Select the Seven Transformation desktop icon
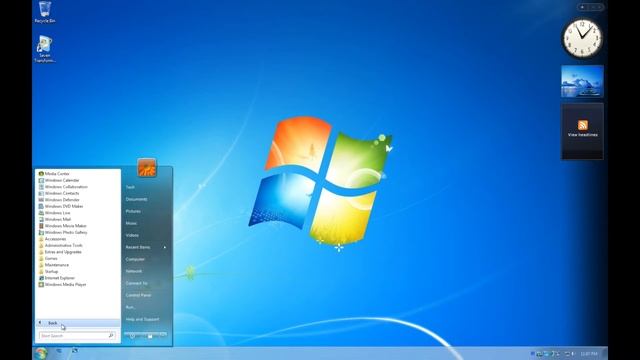Viewport: 640px width, 360px height. [44, 49]
